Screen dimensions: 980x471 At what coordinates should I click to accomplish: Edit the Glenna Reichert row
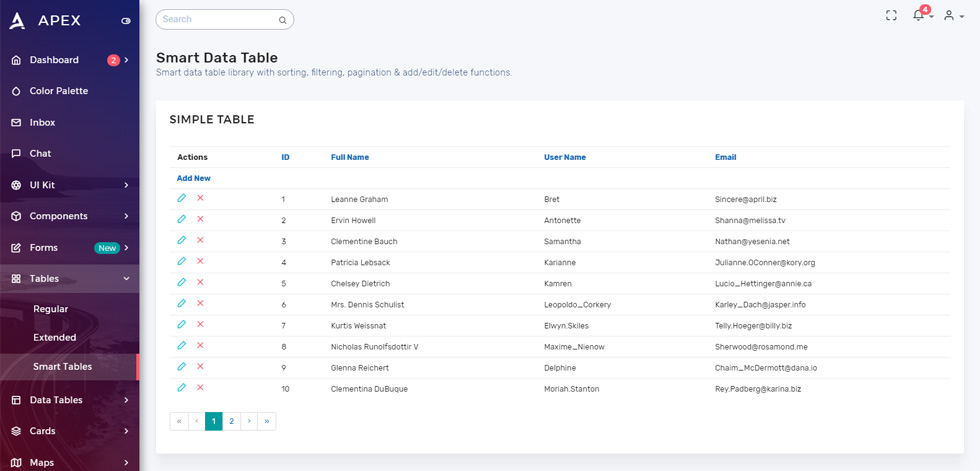181,366
